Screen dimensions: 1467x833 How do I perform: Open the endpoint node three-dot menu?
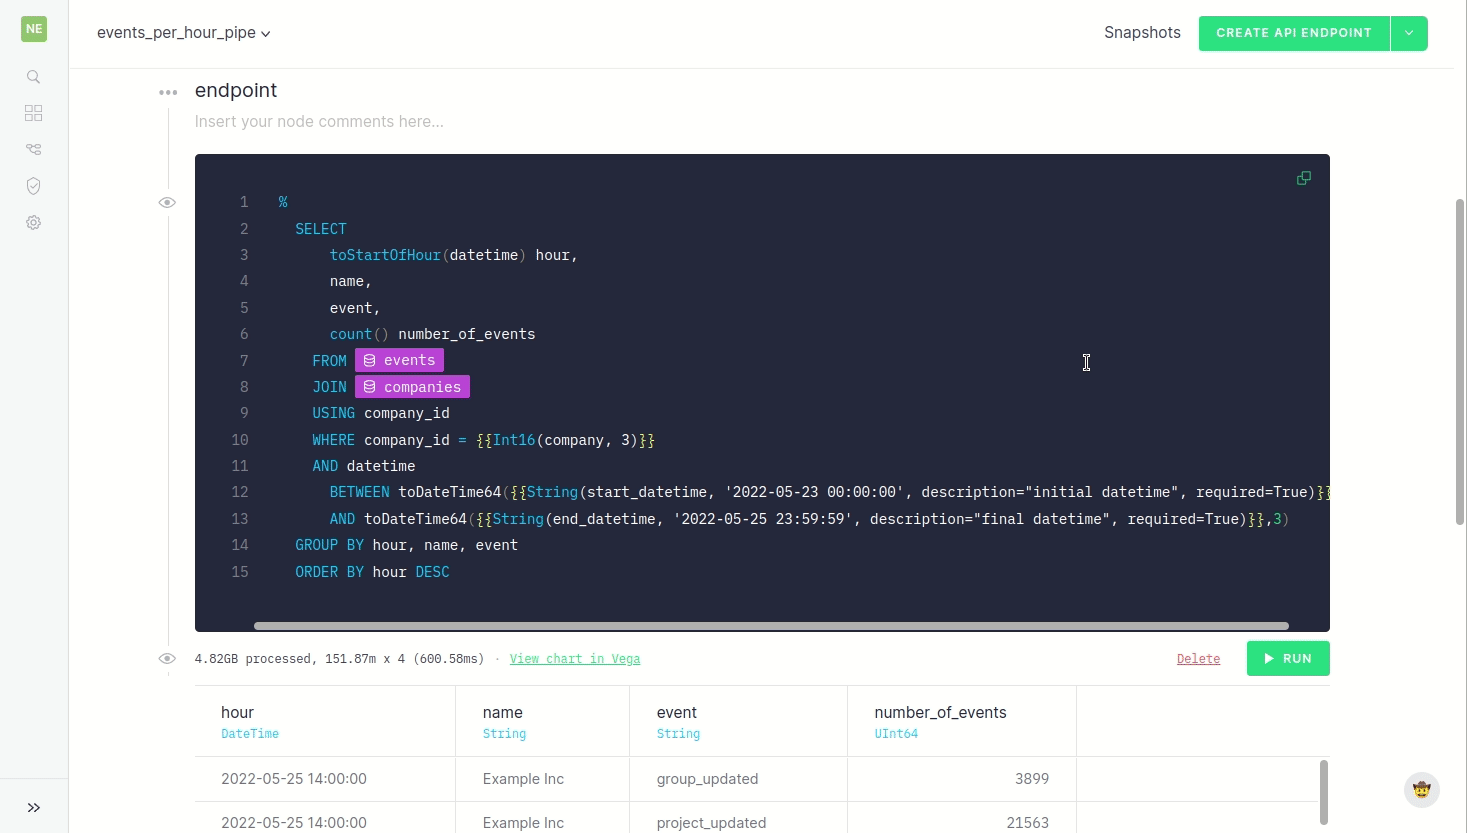coord(168,92)
